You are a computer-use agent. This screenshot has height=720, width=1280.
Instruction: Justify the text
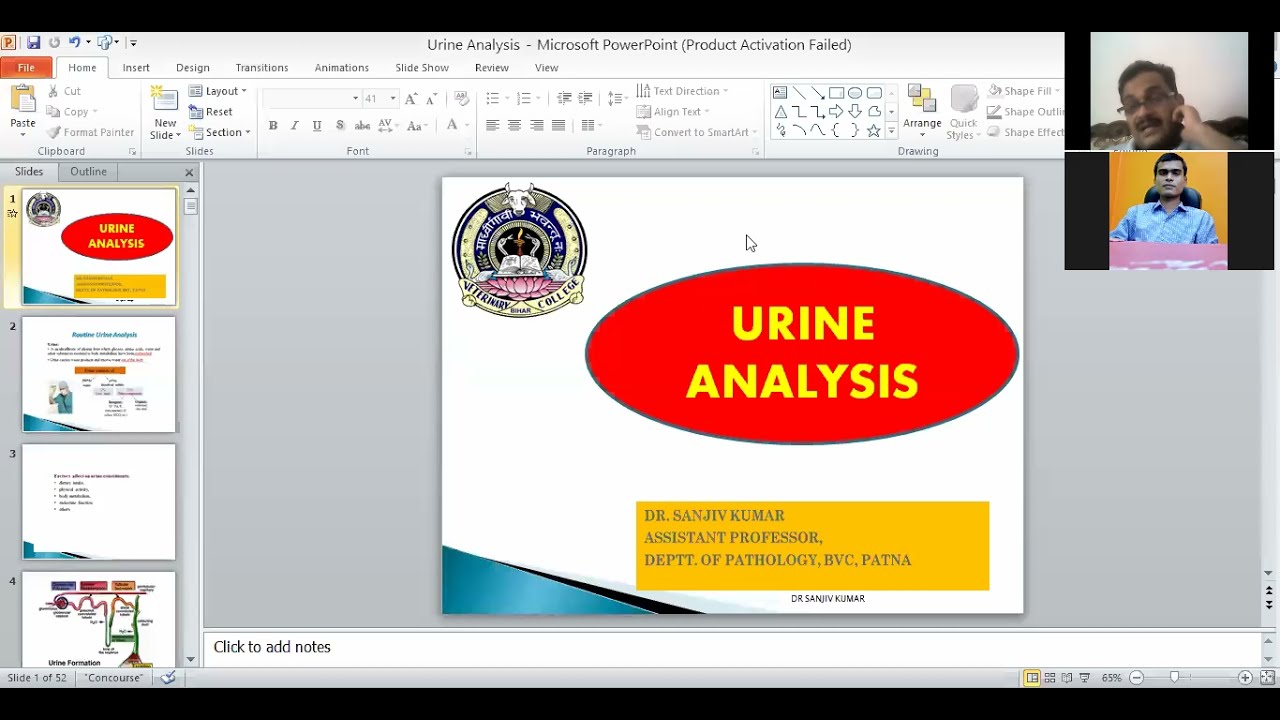coord(559,125)
